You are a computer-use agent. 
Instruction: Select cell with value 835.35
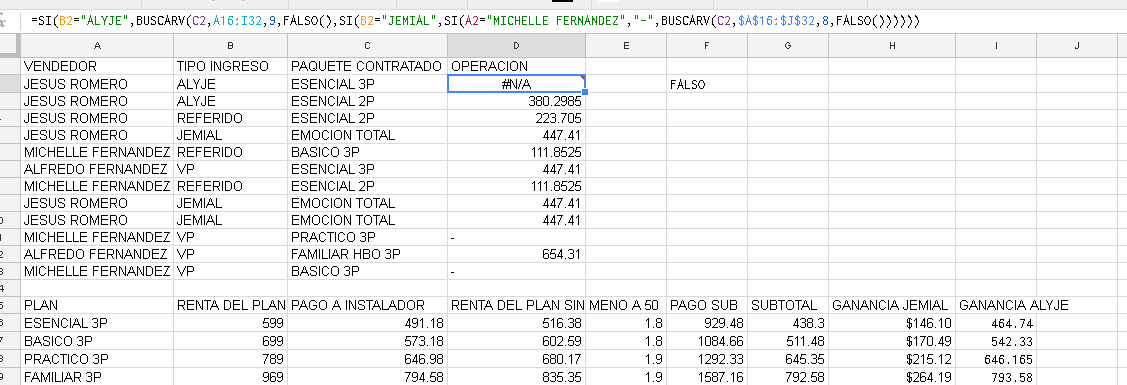pos(516,376)
